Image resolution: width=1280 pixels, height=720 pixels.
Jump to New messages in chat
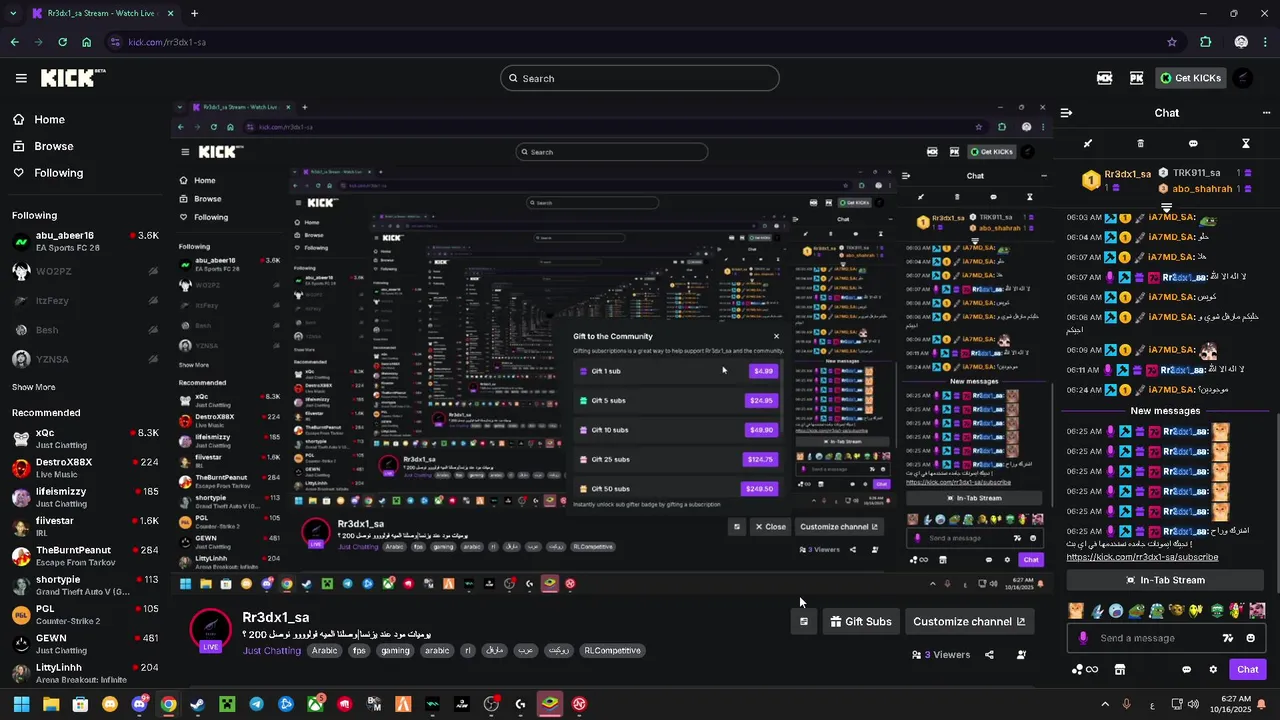point(1165,411)
